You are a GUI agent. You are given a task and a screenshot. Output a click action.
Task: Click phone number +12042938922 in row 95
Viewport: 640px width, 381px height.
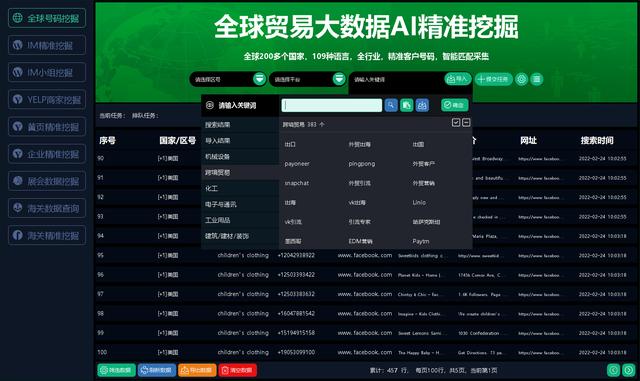296,255
